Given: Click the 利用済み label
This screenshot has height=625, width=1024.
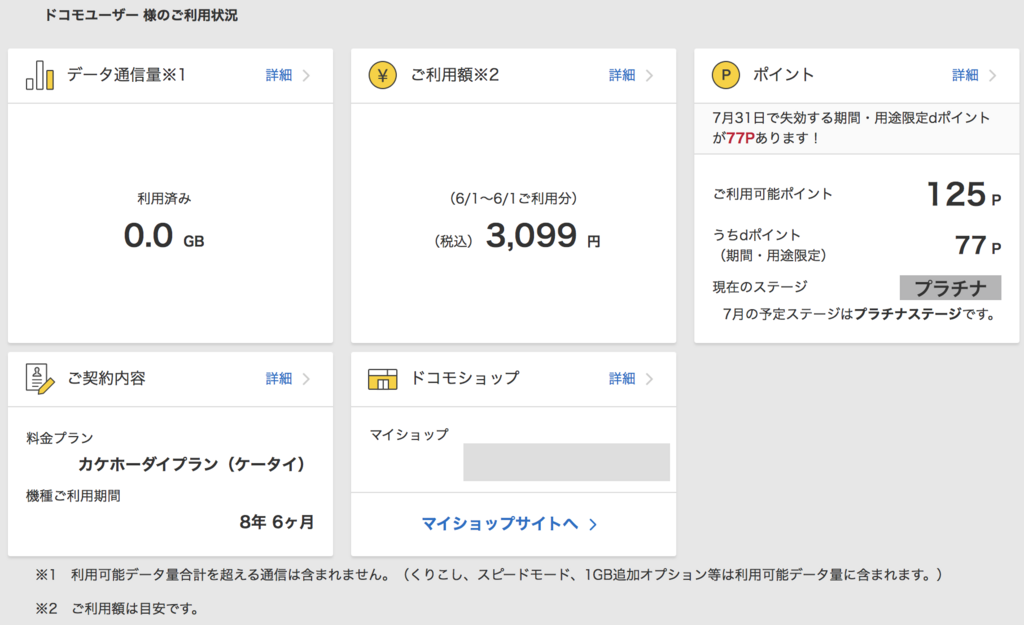Looking at the screenshot, I should point(164,199).
